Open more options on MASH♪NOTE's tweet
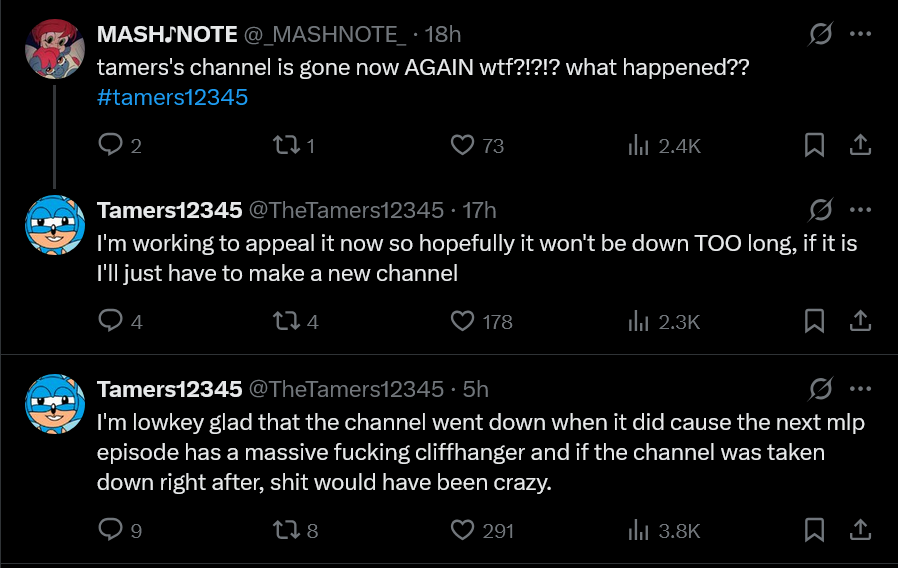Viewport: 898px width, 568px height. click(x=860, y=34)
